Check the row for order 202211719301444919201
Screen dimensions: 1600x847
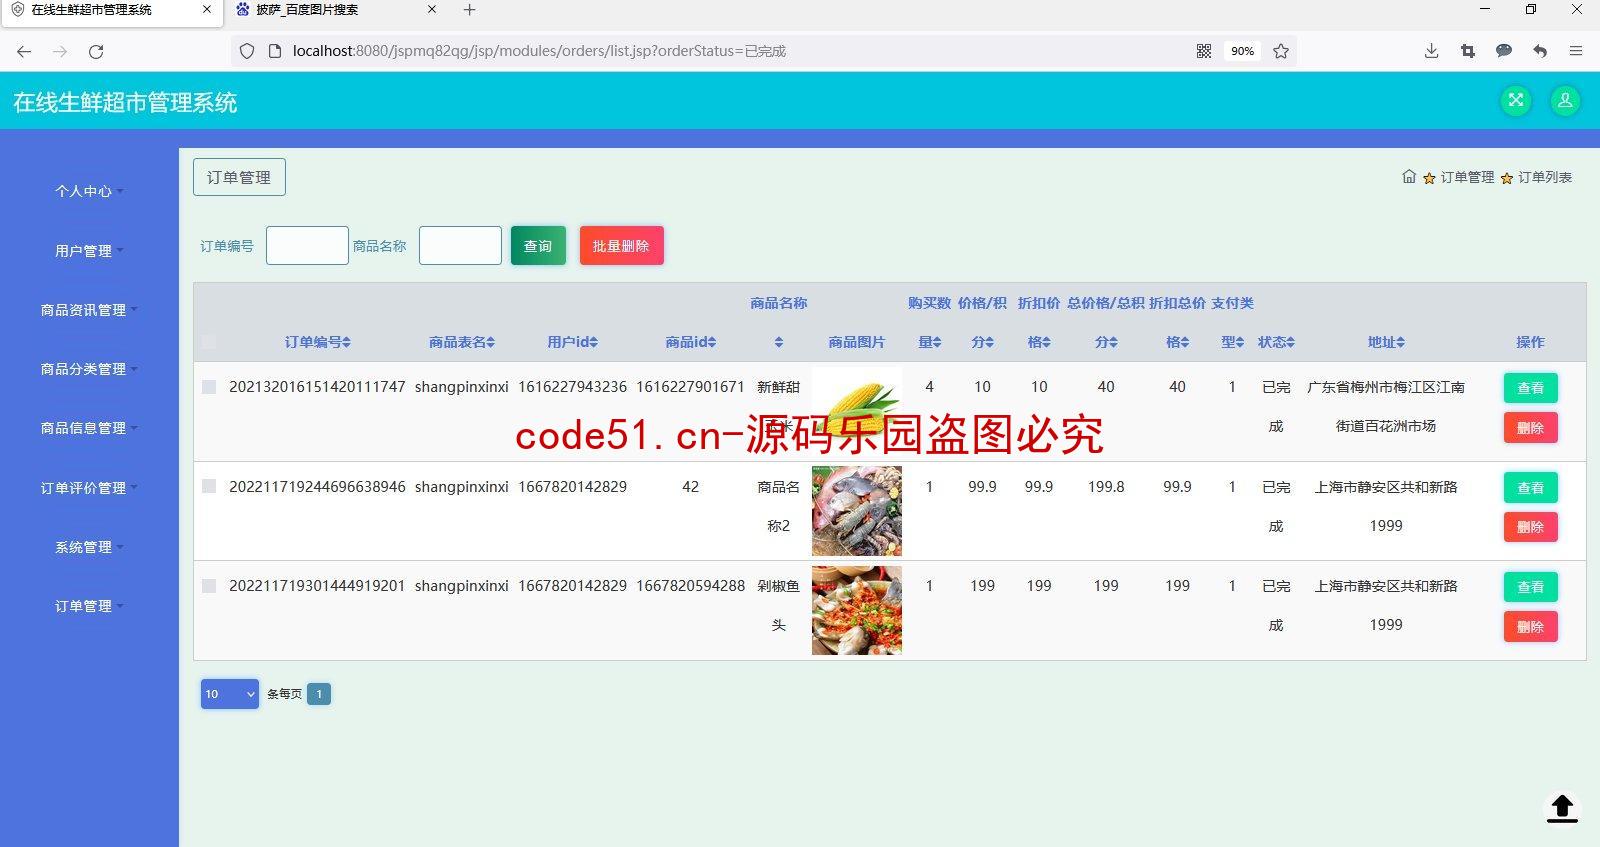point(209,586)
